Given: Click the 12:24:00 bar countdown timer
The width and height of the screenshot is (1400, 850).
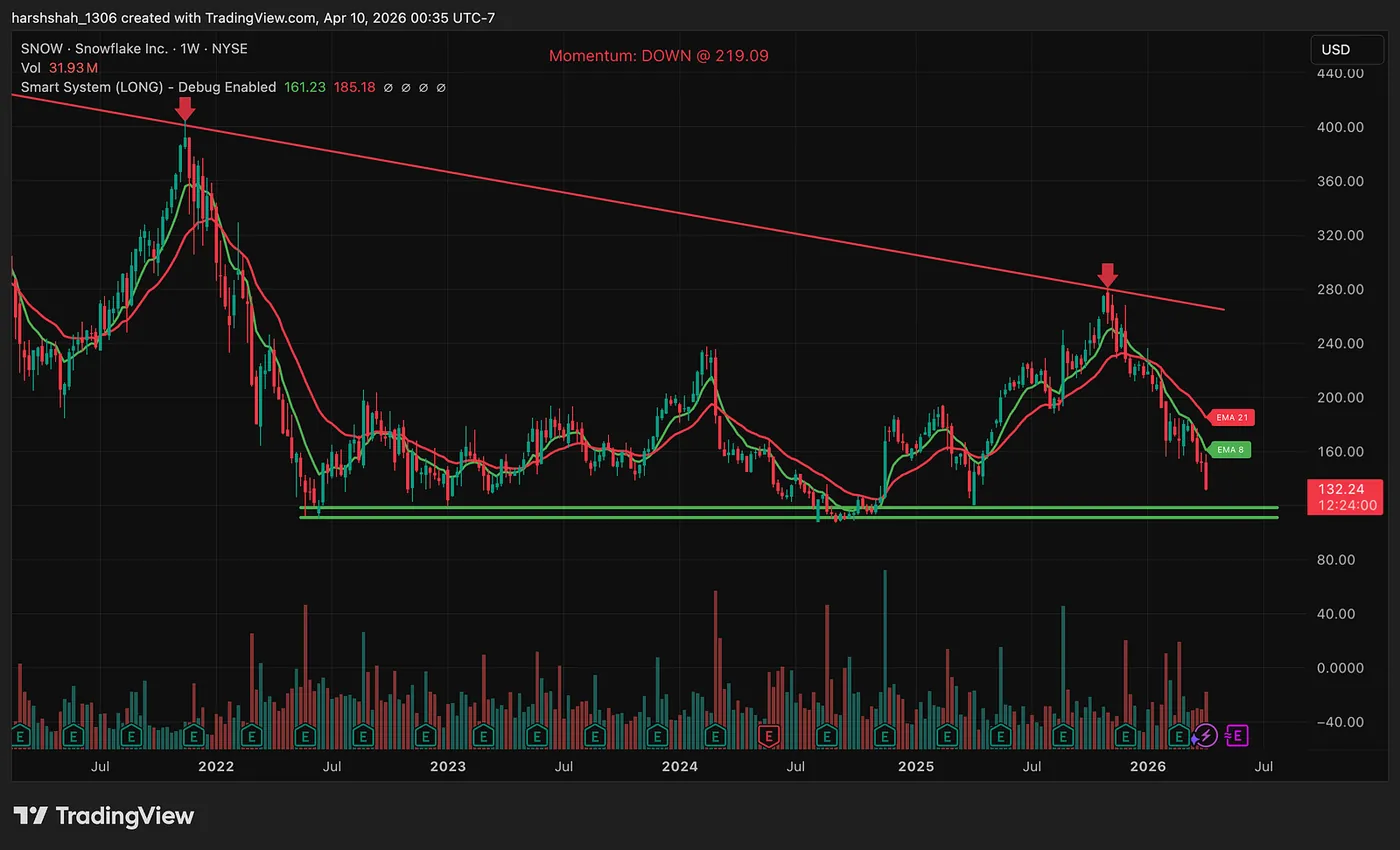Looking at the screenshot, I should click(x=1348, y=506).
